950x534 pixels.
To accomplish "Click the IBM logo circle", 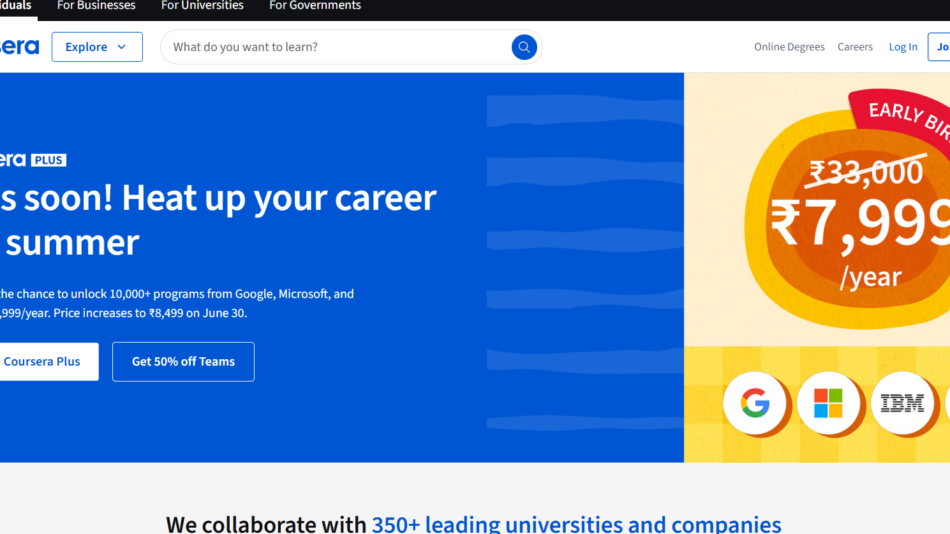I will pyautogui.click(x=902, y=403).
